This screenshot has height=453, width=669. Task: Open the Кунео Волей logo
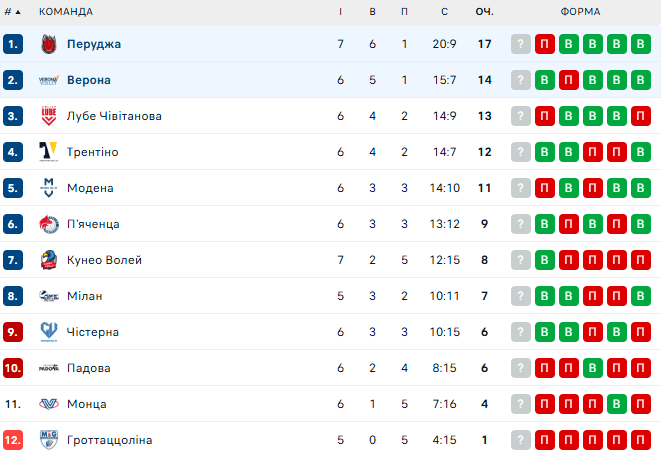48,260
